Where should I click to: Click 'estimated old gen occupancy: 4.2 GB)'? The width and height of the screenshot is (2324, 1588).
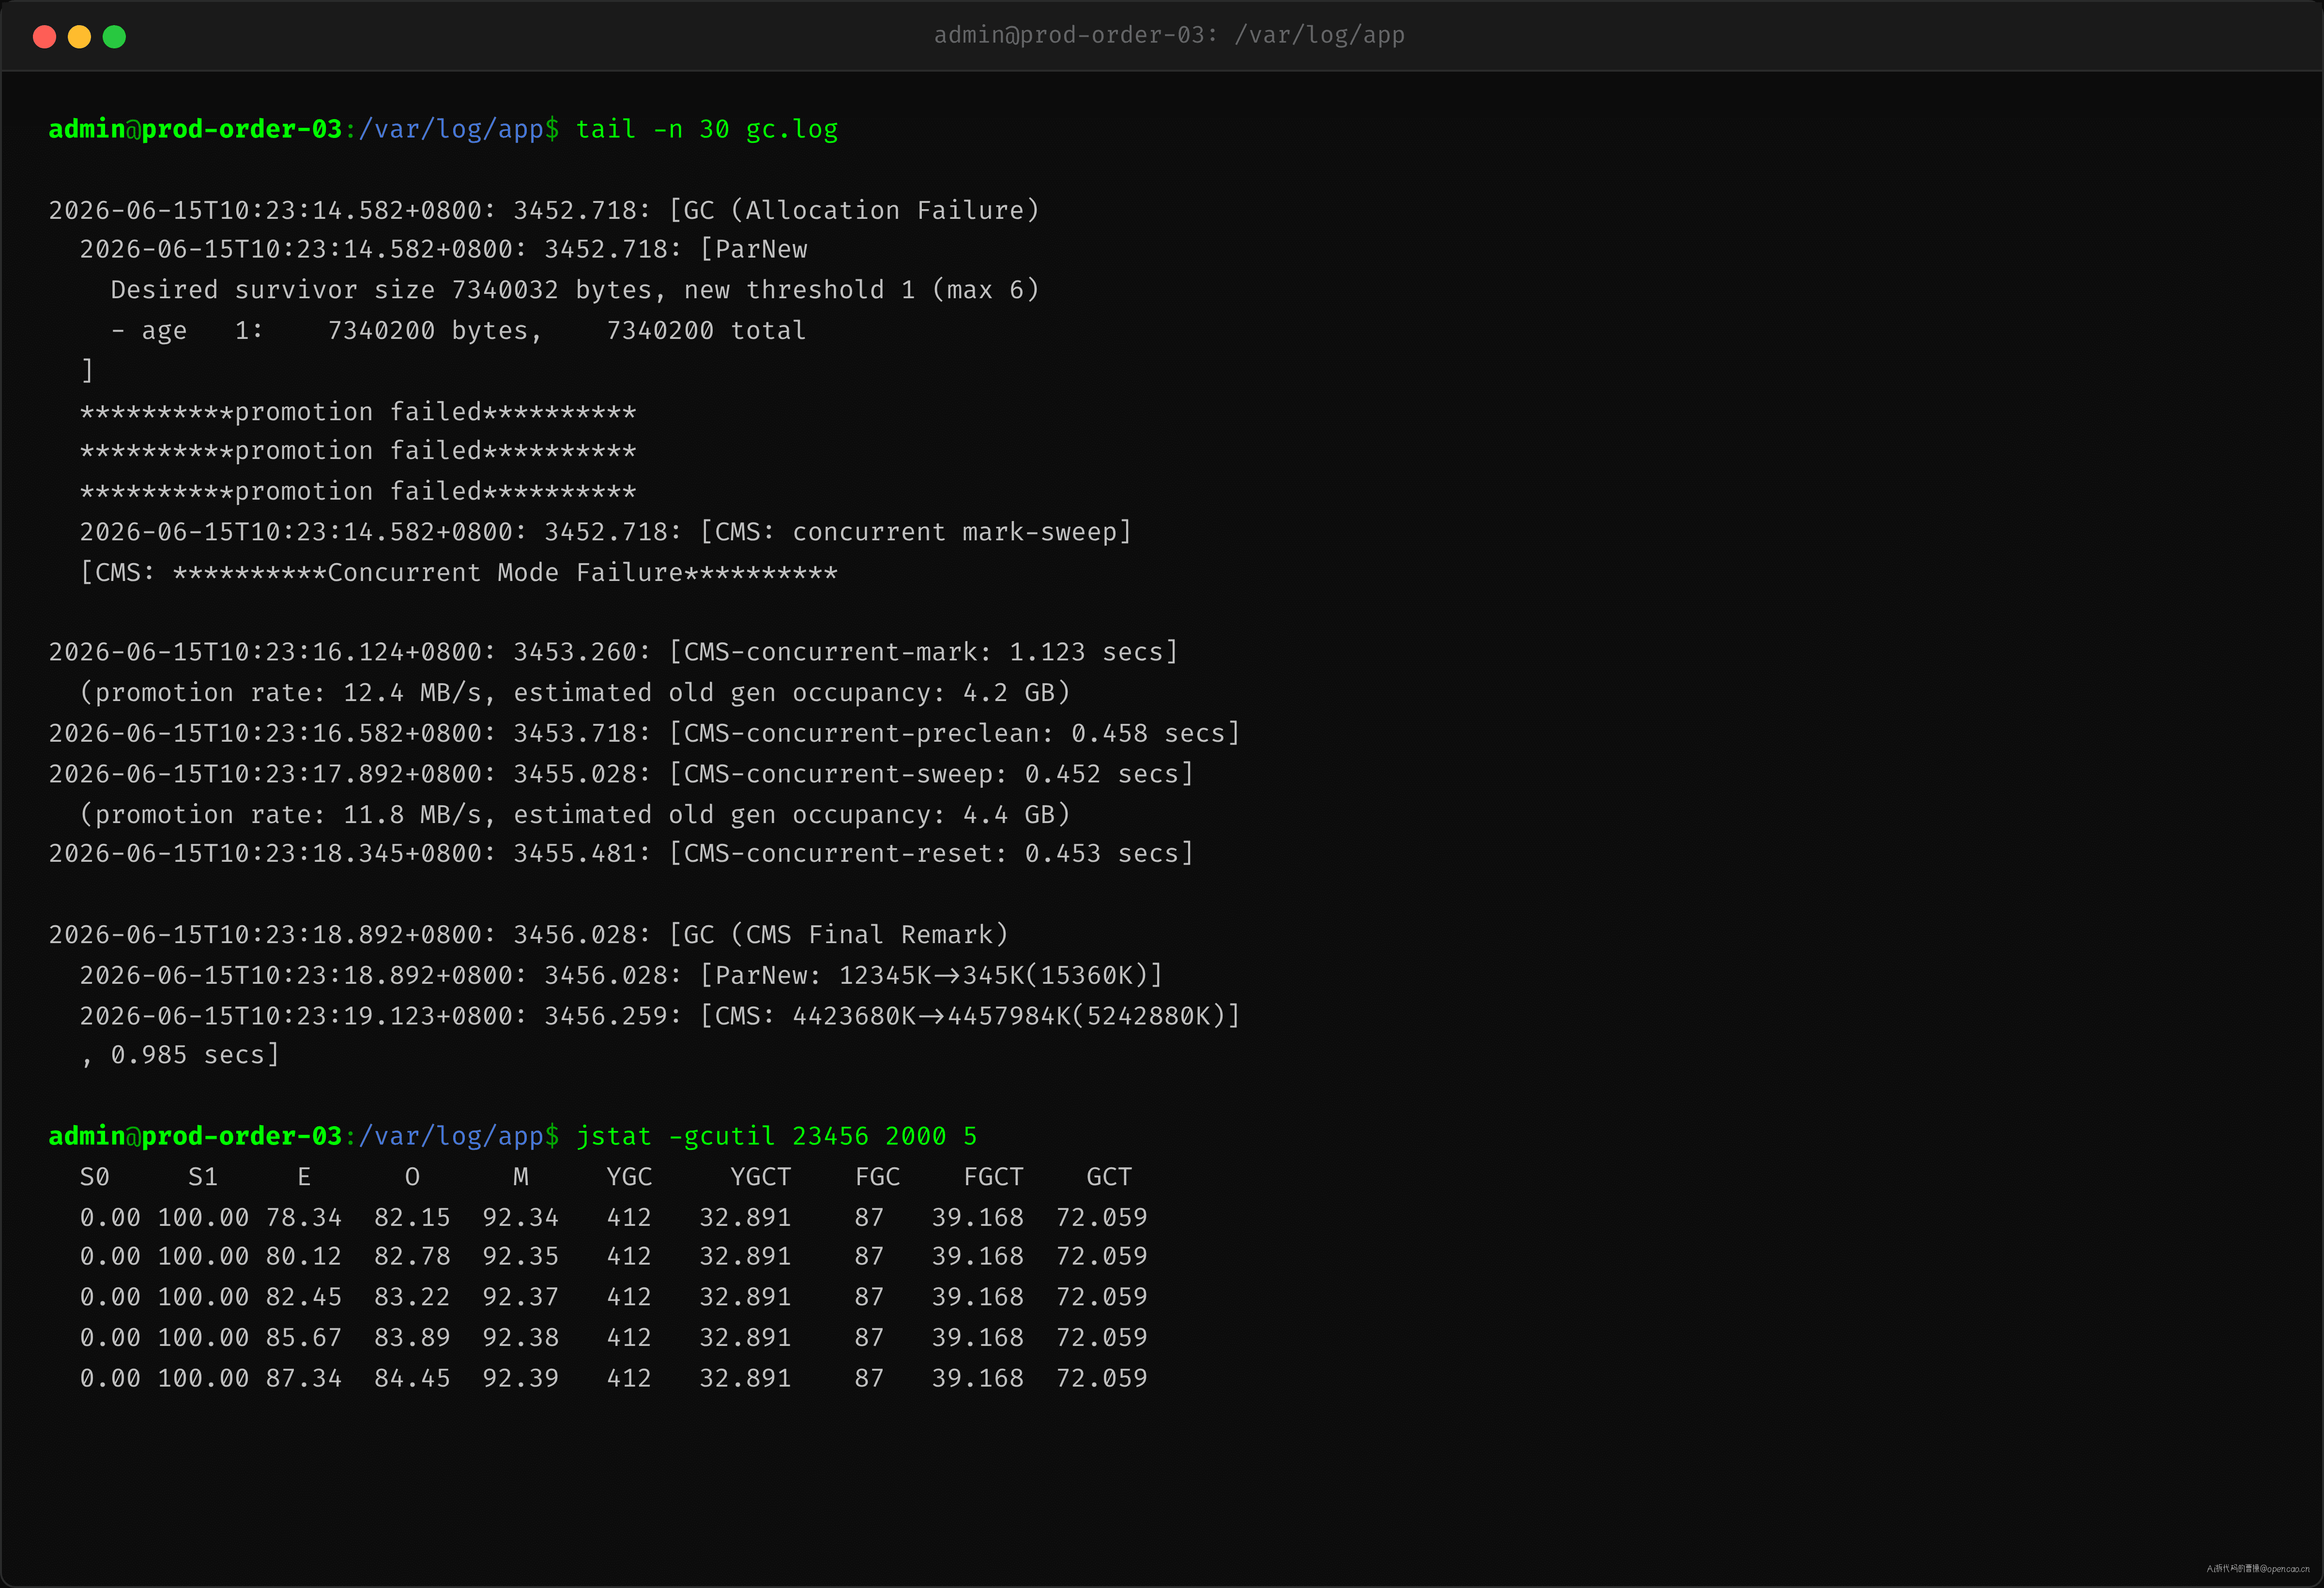tap(792, 693)
